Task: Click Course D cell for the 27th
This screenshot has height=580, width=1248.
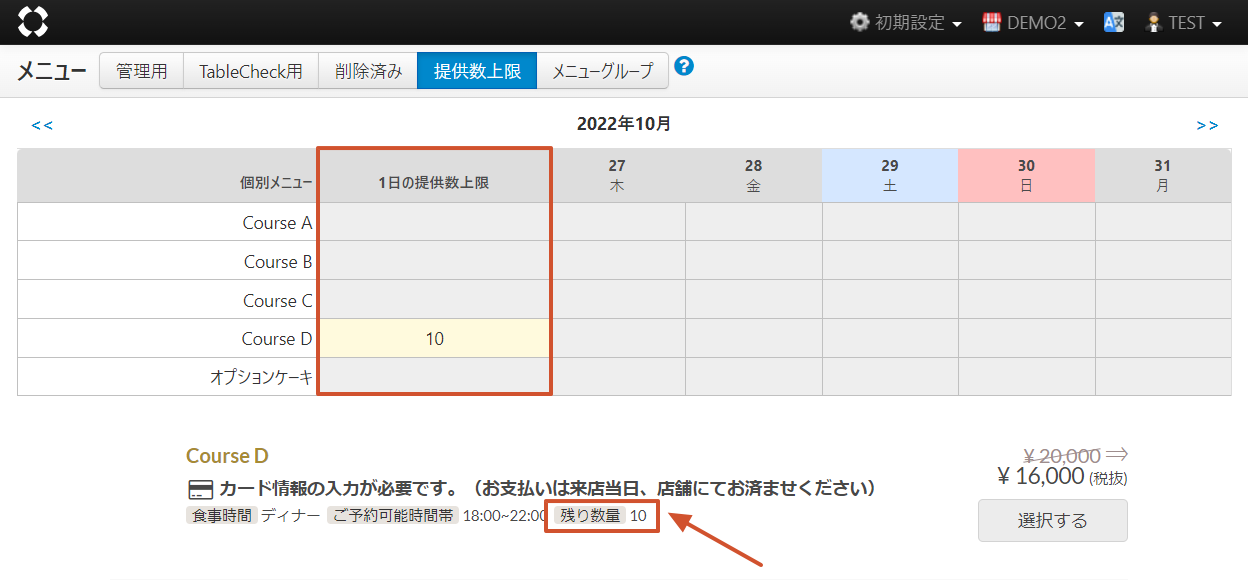Action: (x=617, y=339)
